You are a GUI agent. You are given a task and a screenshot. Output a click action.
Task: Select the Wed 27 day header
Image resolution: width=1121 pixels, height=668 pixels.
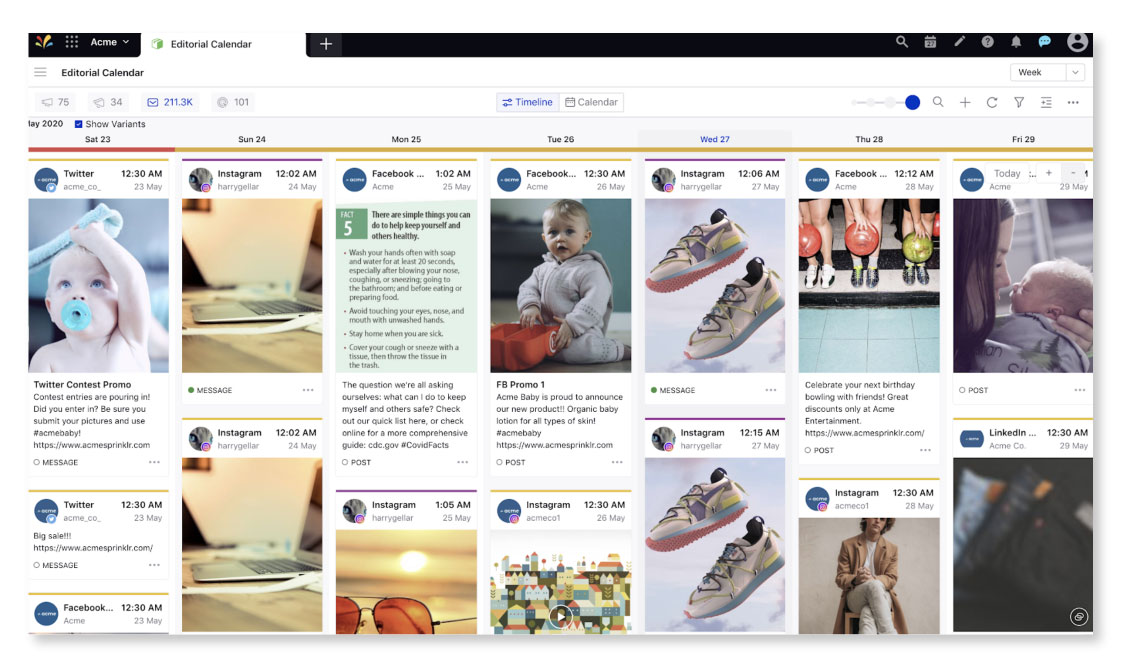coord(715,139)
